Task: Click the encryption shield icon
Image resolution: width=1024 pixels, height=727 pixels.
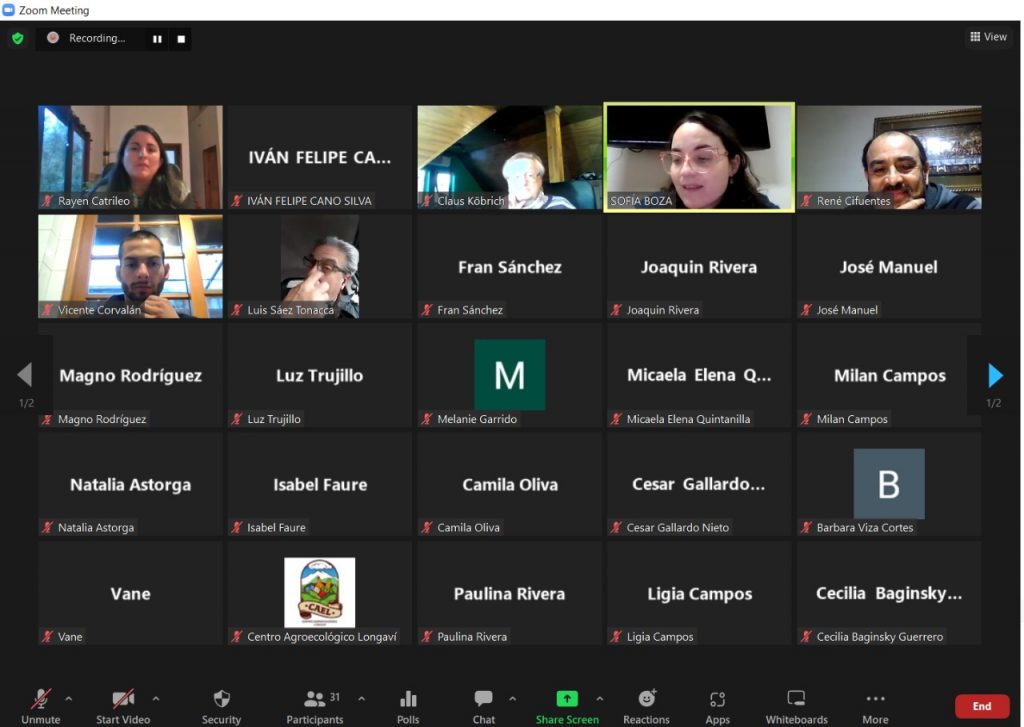Action: click(17, 38)
